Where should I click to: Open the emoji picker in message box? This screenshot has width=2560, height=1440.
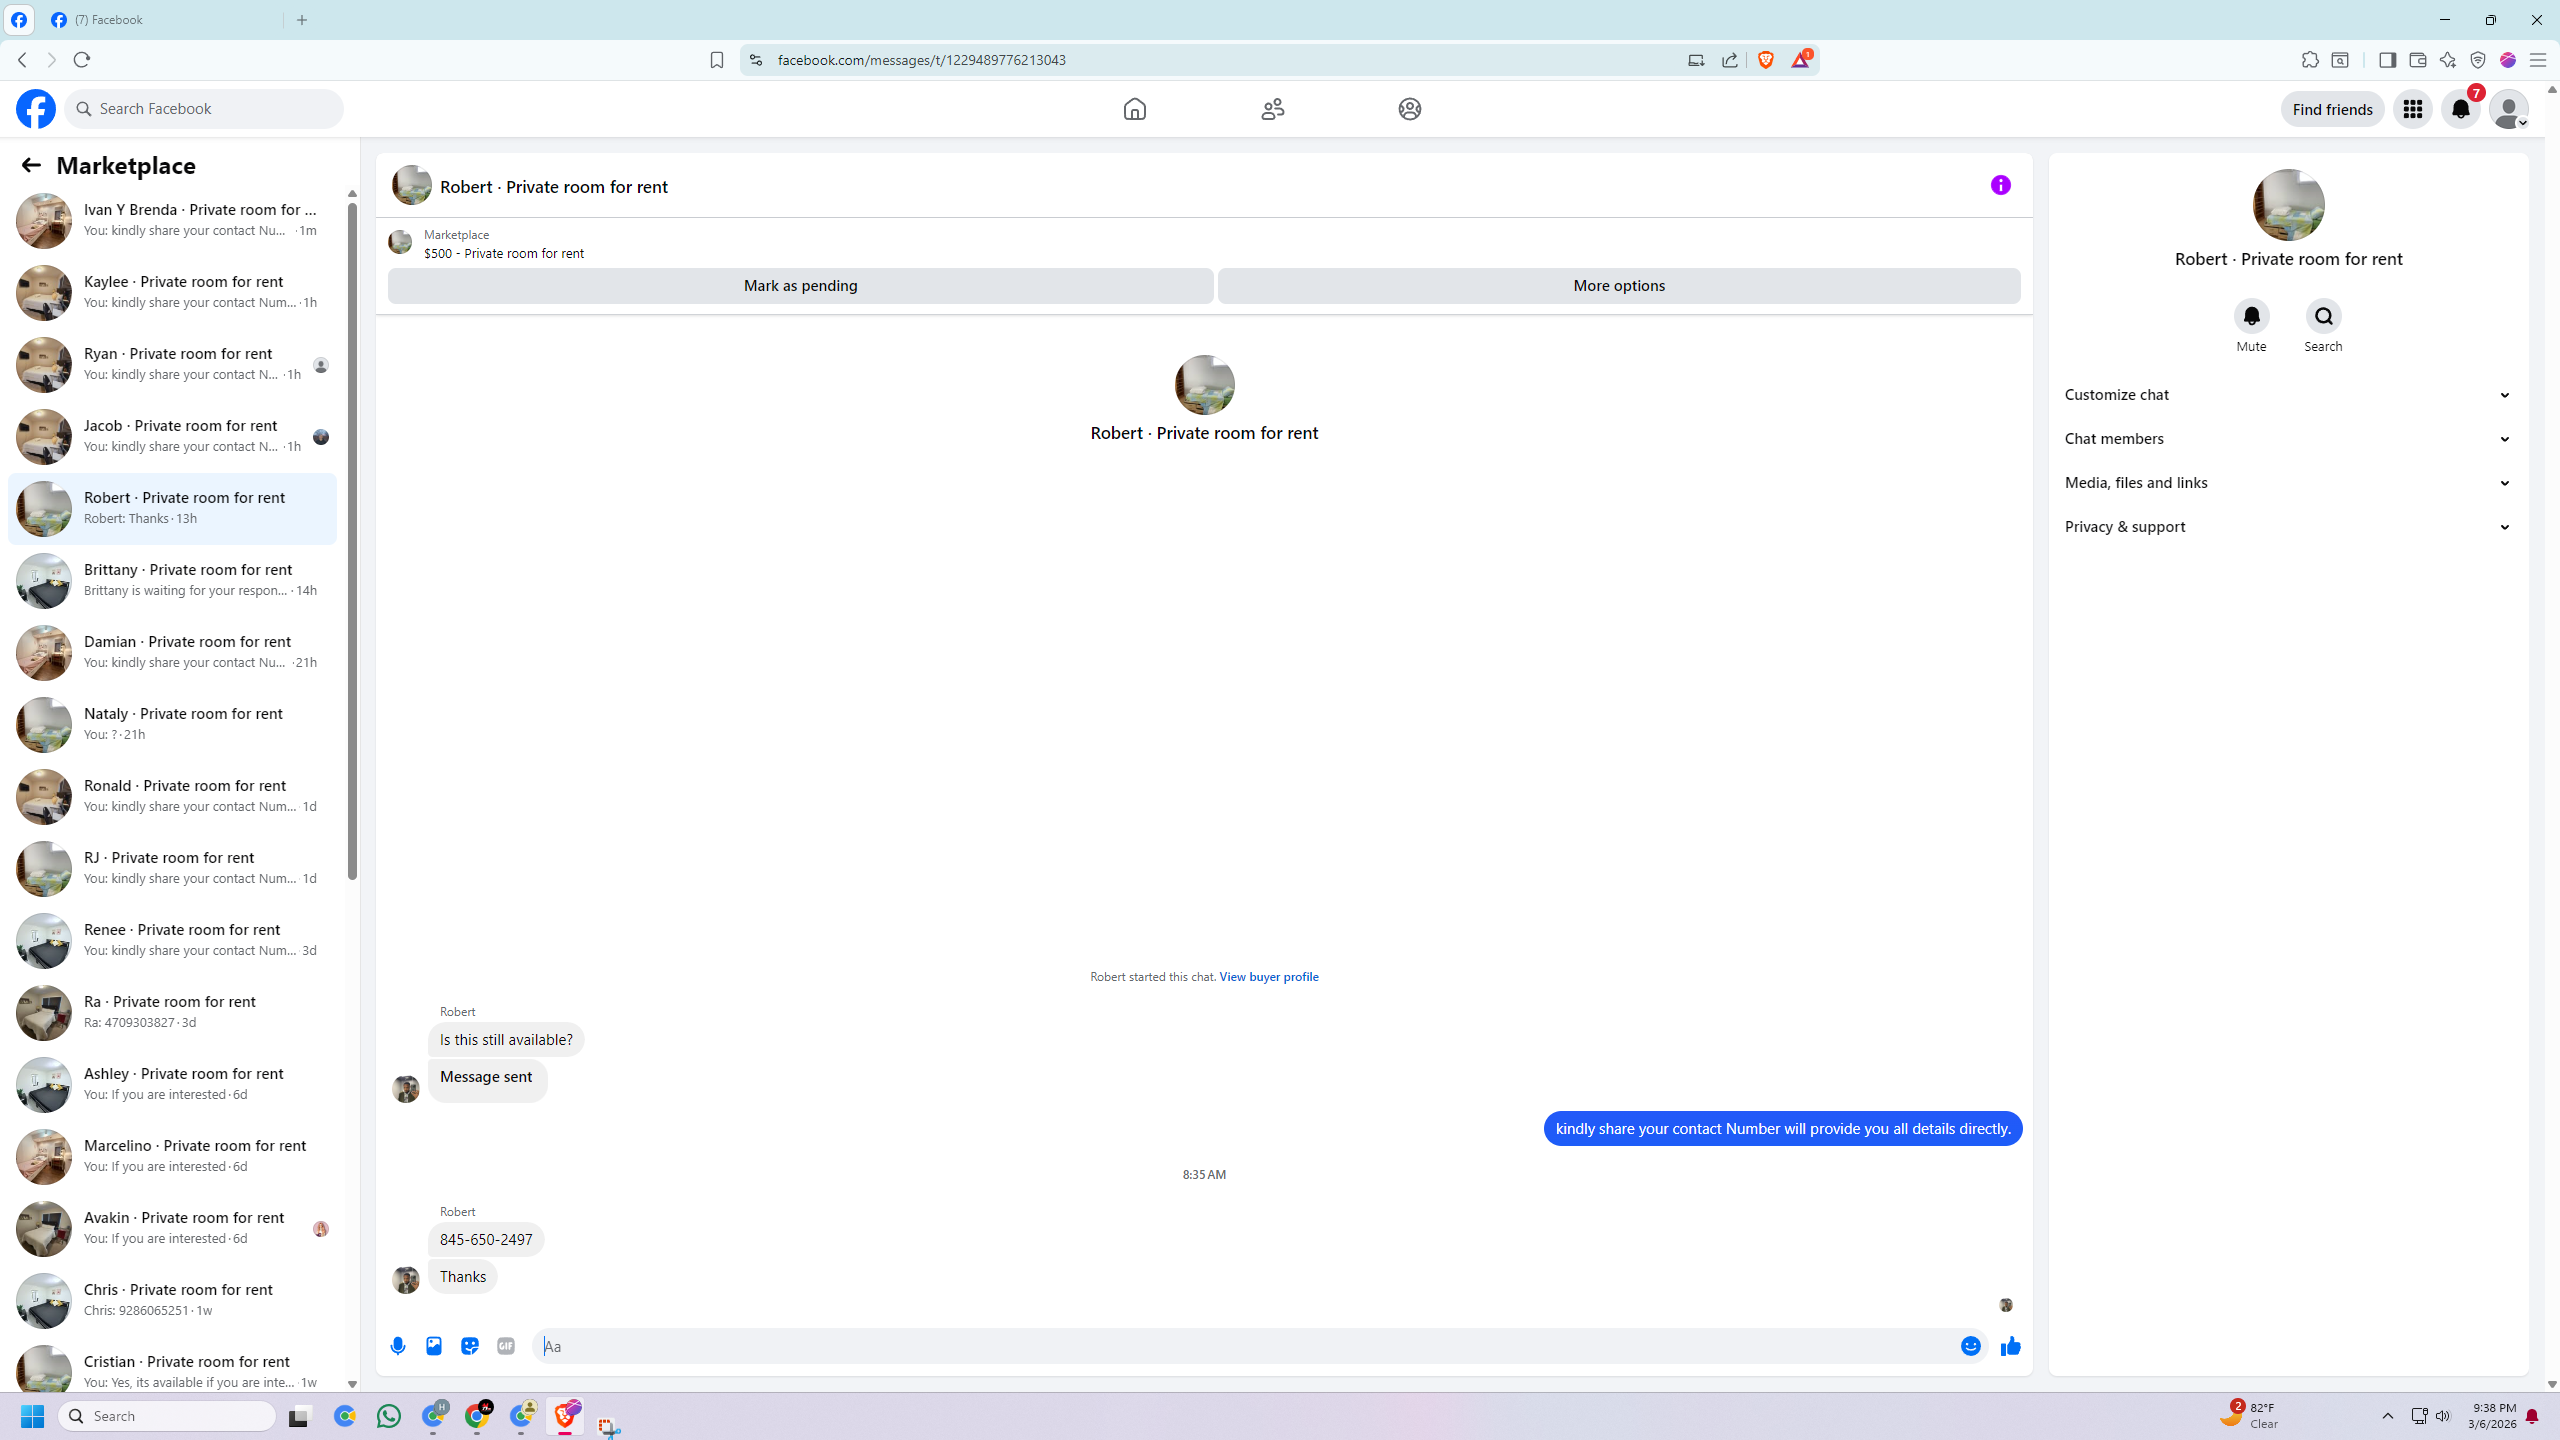1970,1346
